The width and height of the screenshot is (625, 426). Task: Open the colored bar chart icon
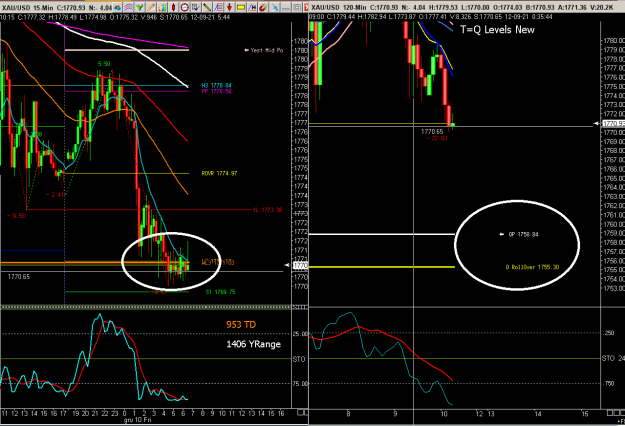pyautogui.click(x=162, y=7)
